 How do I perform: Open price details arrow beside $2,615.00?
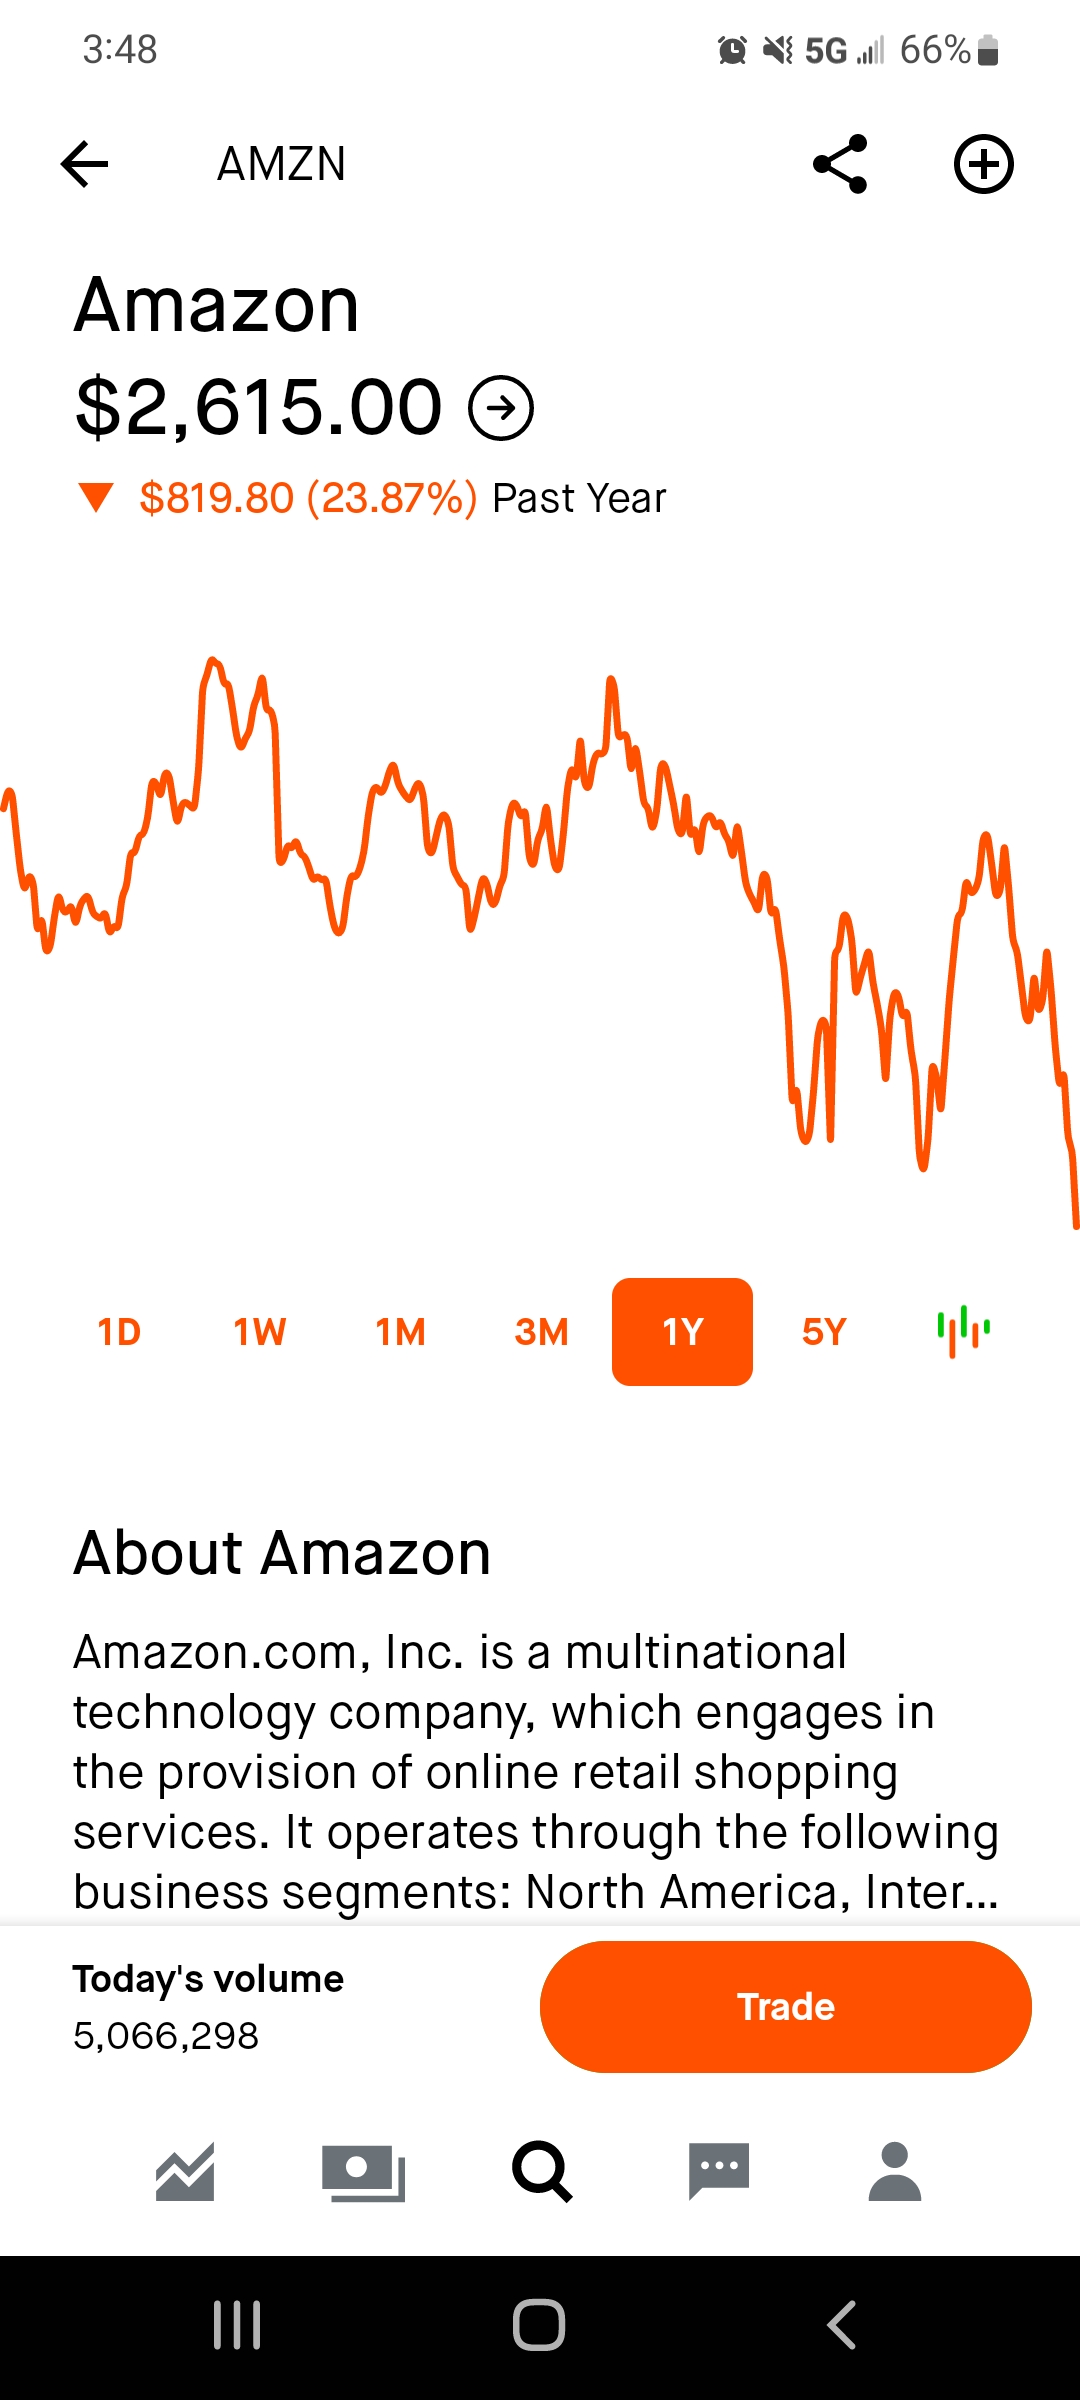(x=502, y=408)
